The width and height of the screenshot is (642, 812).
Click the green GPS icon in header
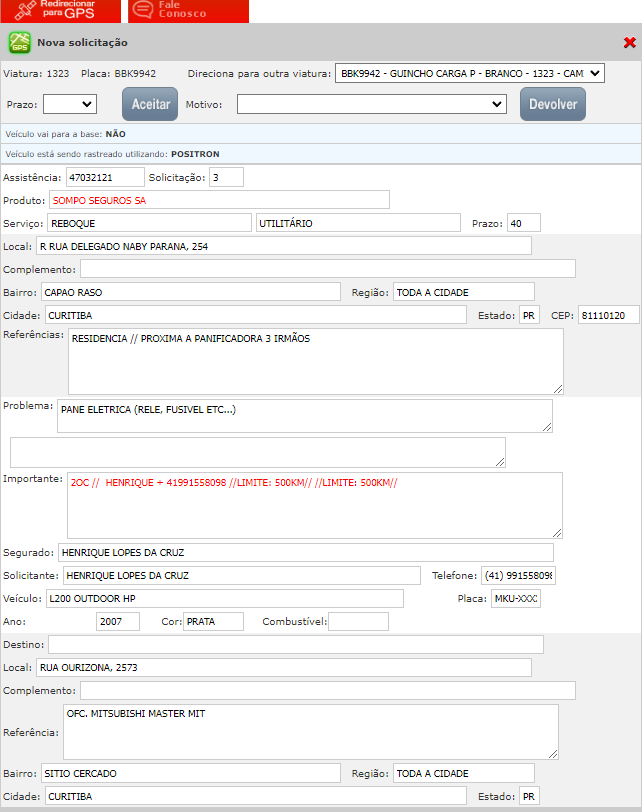(x=19, y=43)
